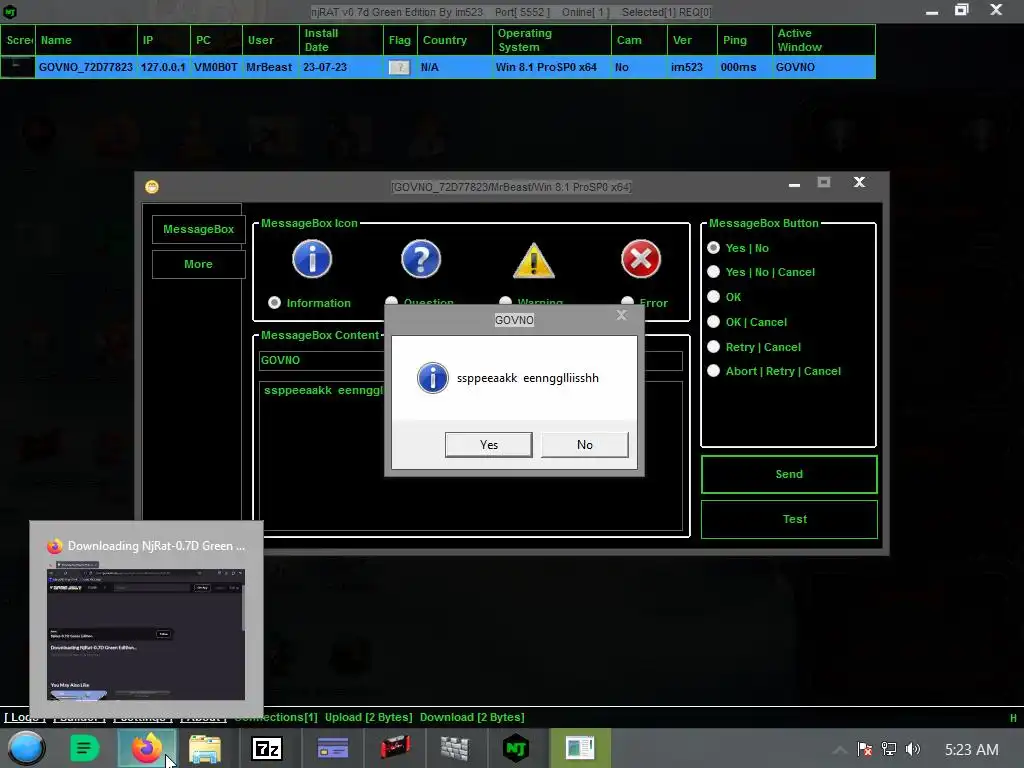Click the red and black taskbar icon

click(x=395, y=748)
